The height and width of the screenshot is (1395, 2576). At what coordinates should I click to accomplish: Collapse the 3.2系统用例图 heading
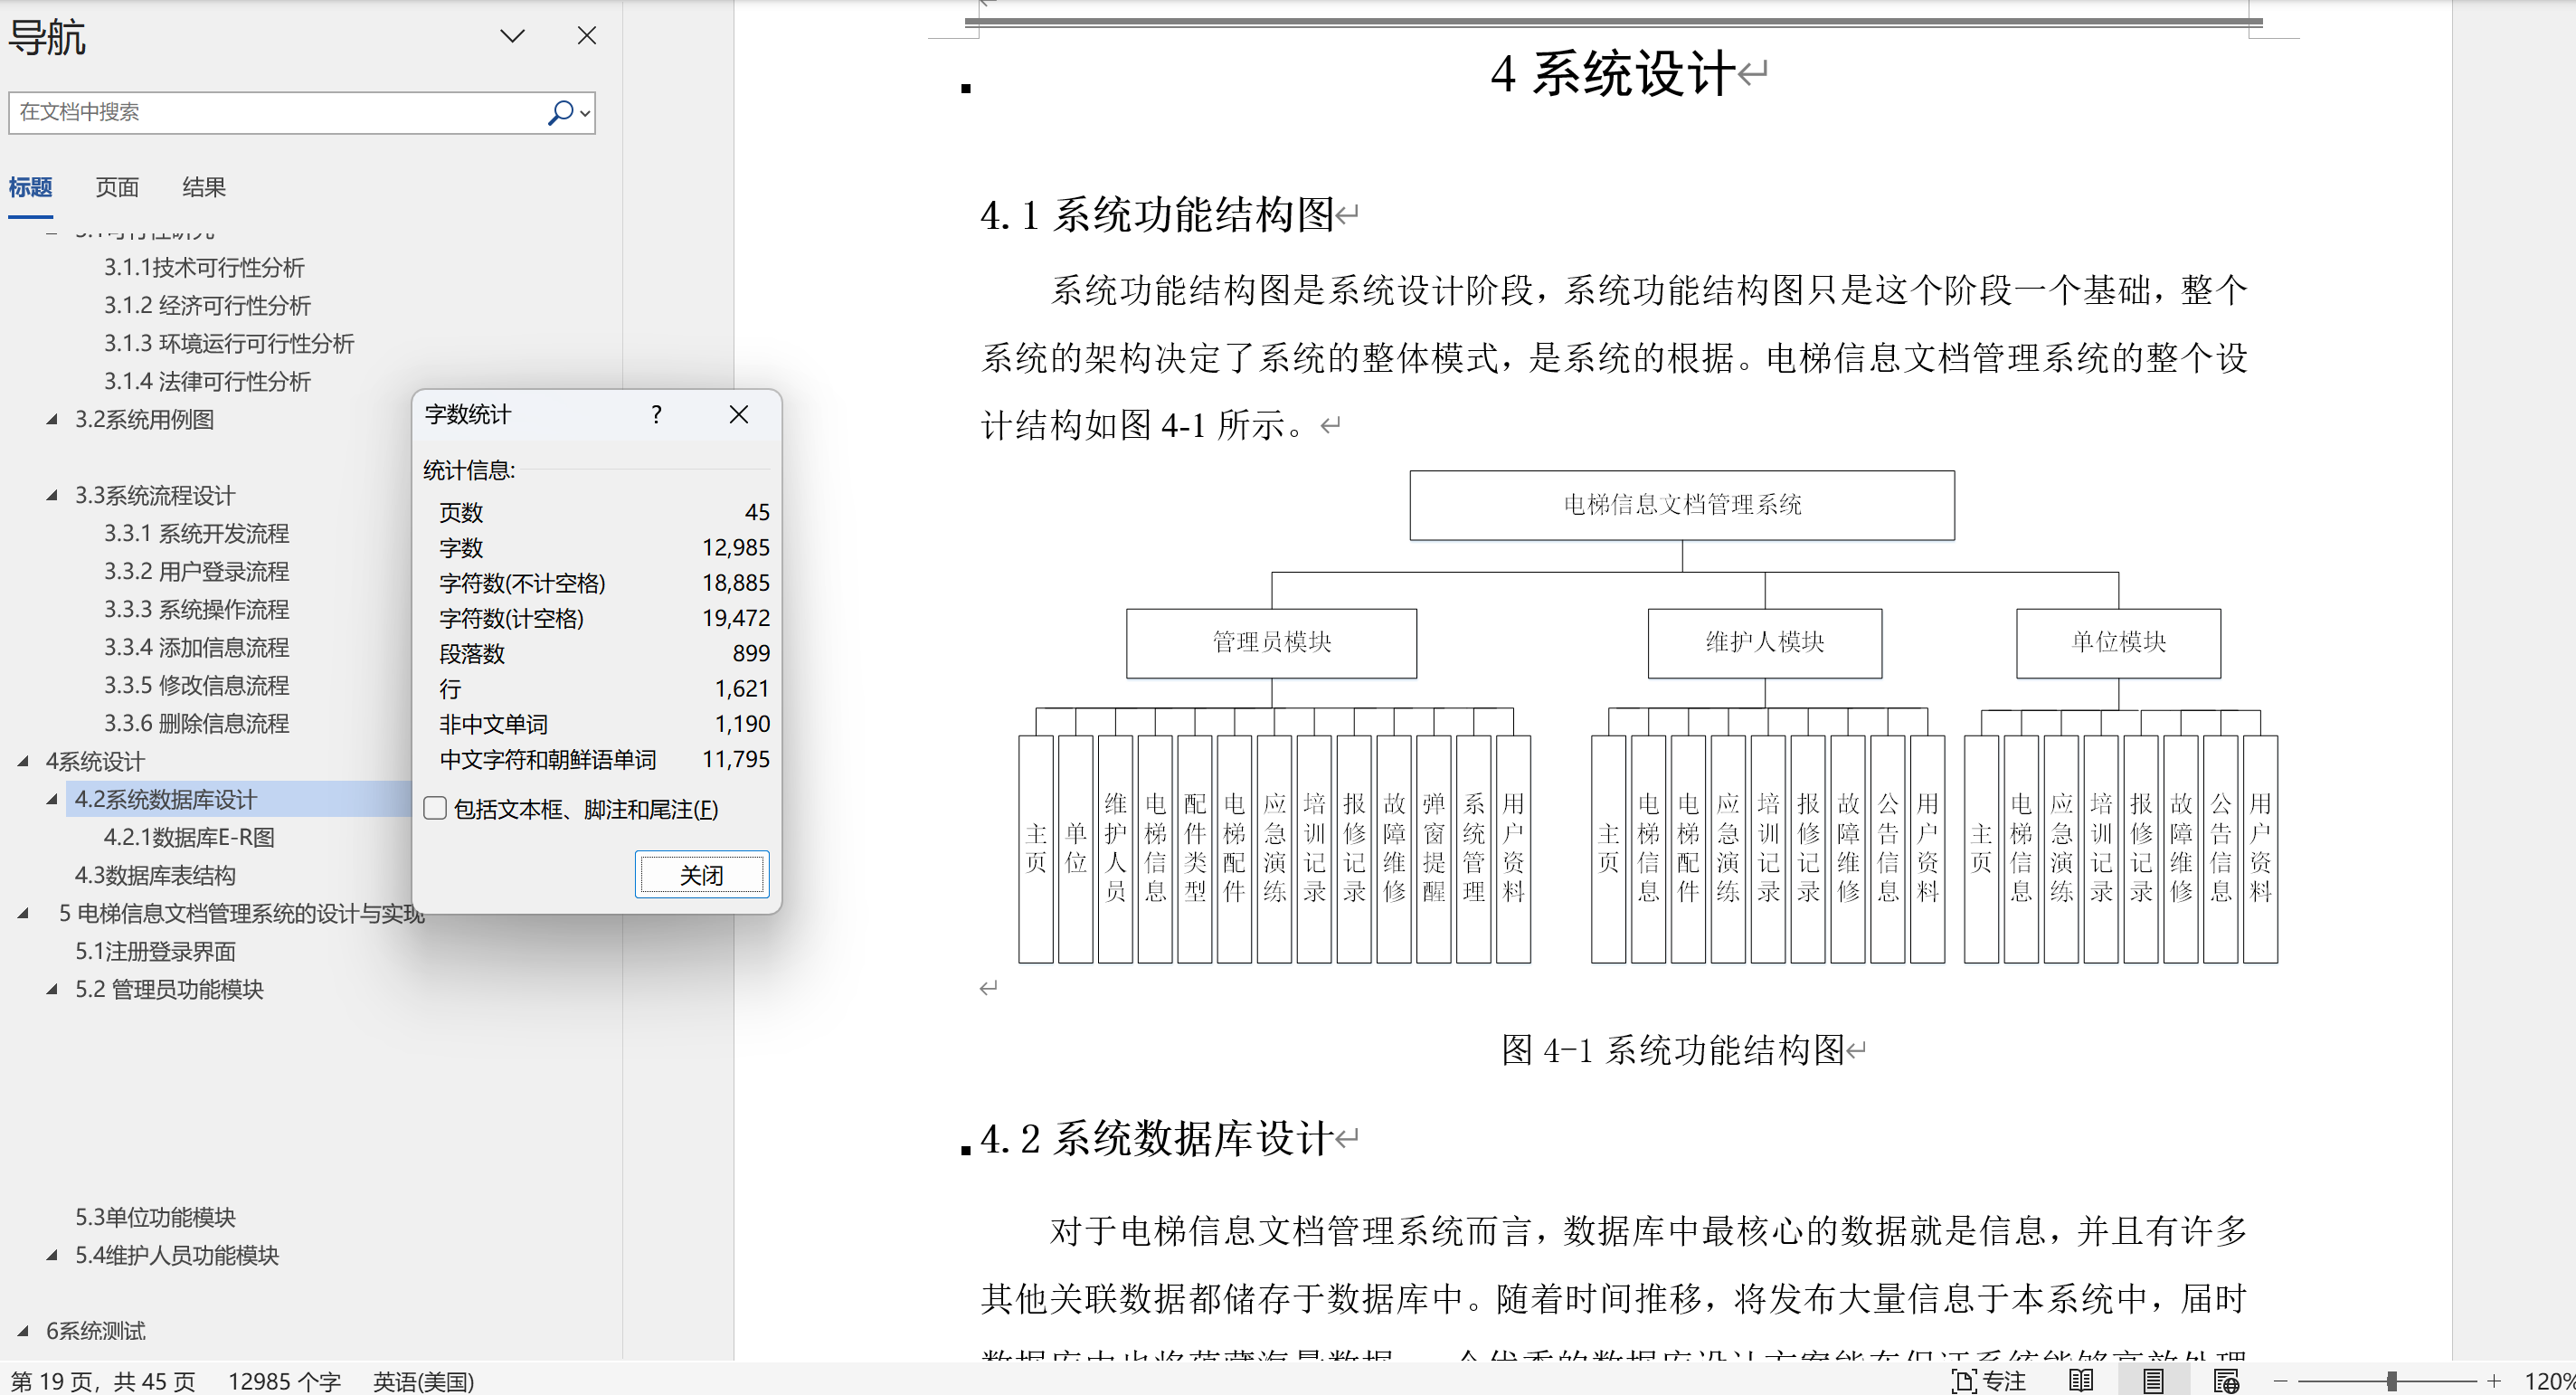[x=52, y=420]
